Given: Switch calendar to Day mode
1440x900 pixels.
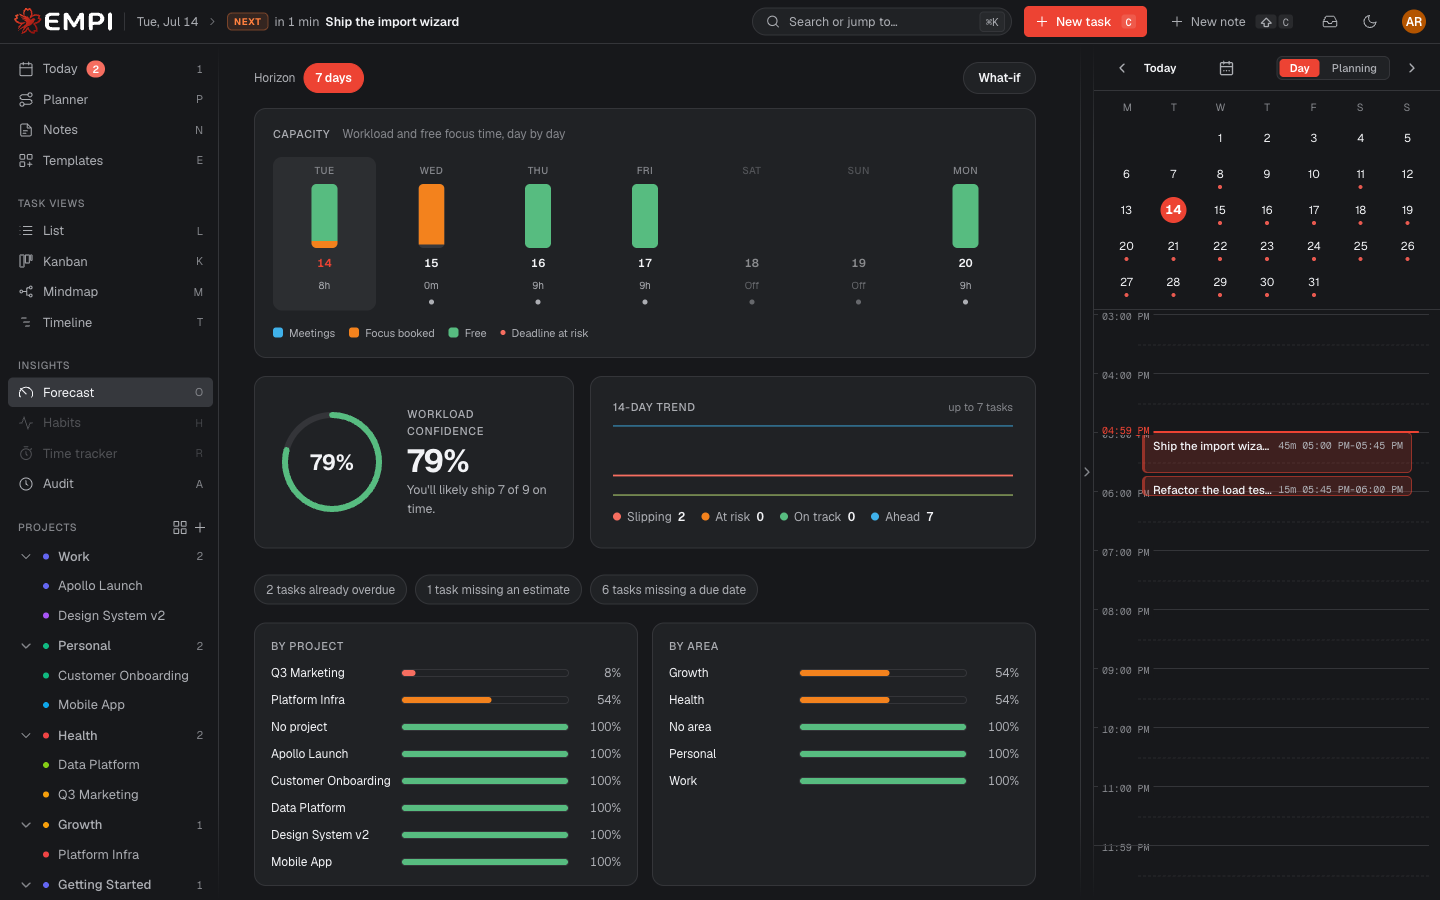Looking at the screenshot, I should pos(1299,68).
